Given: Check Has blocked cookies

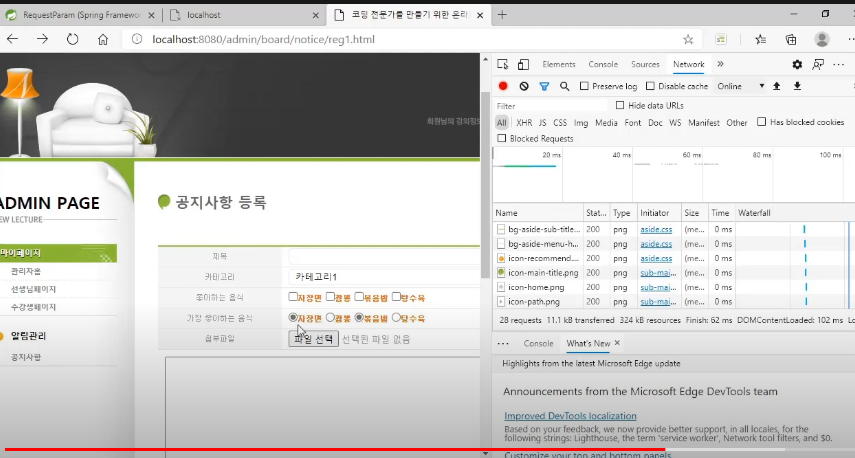Looking at the screenshot, I should pos(762,122).
